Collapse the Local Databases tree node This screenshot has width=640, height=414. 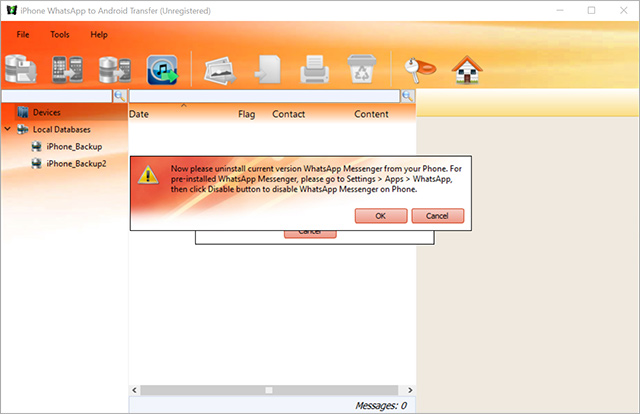9,129
